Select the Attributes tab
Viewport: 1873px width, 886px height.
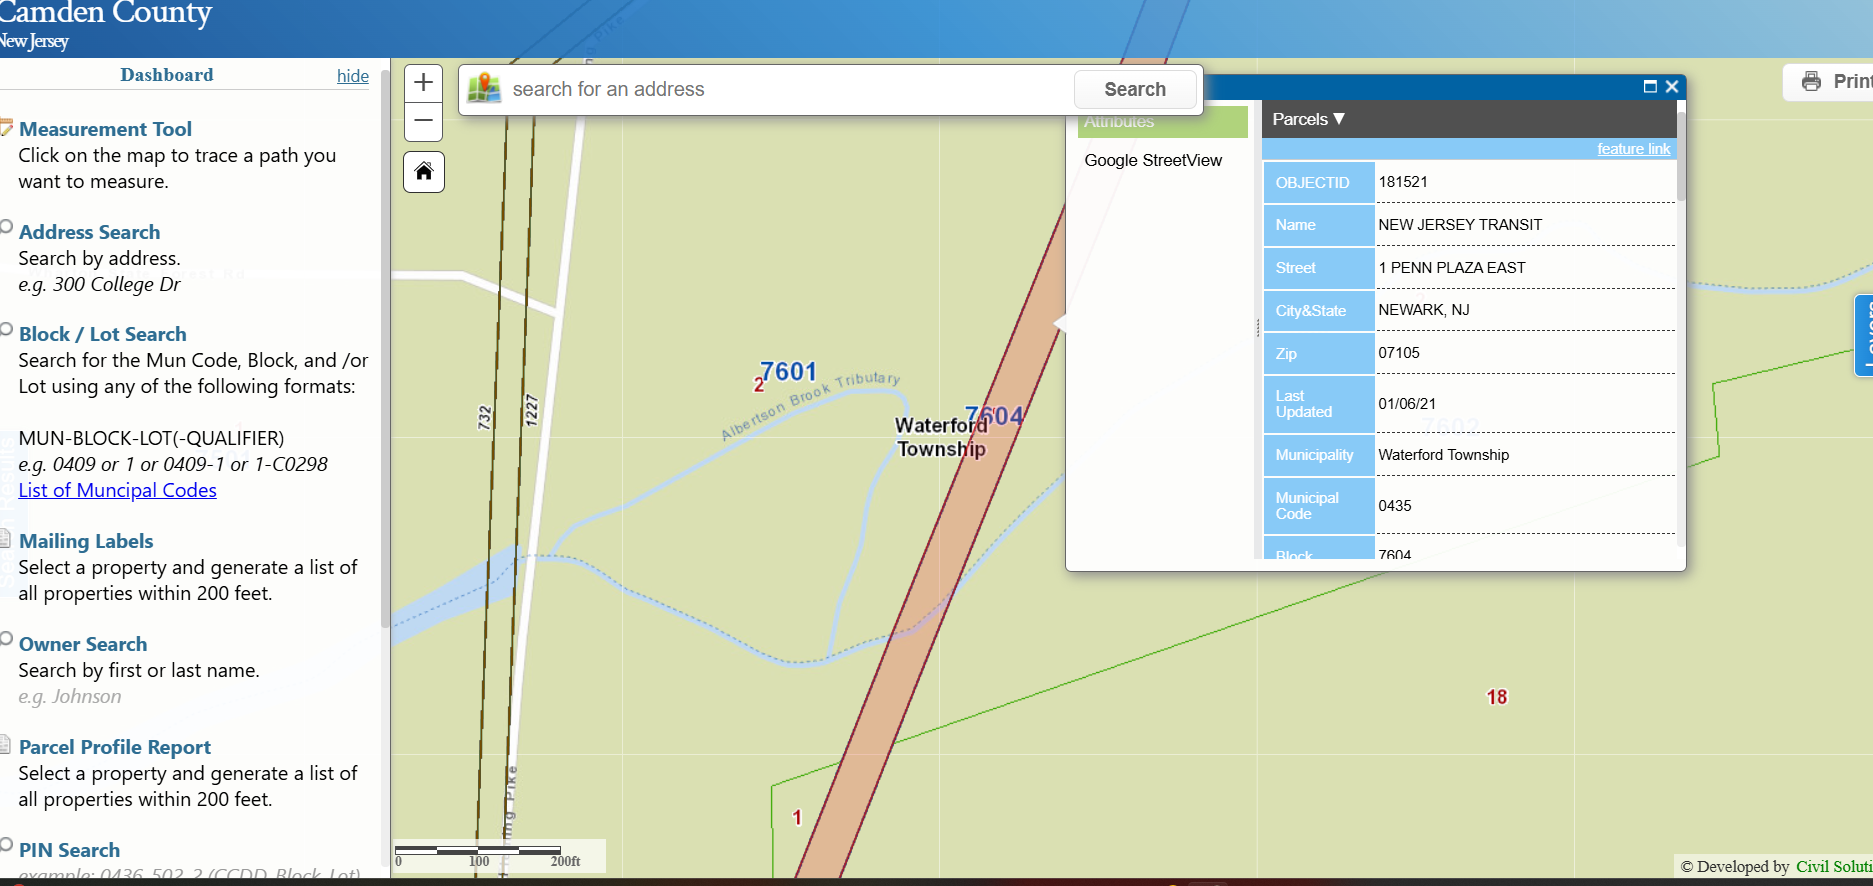1160,123
